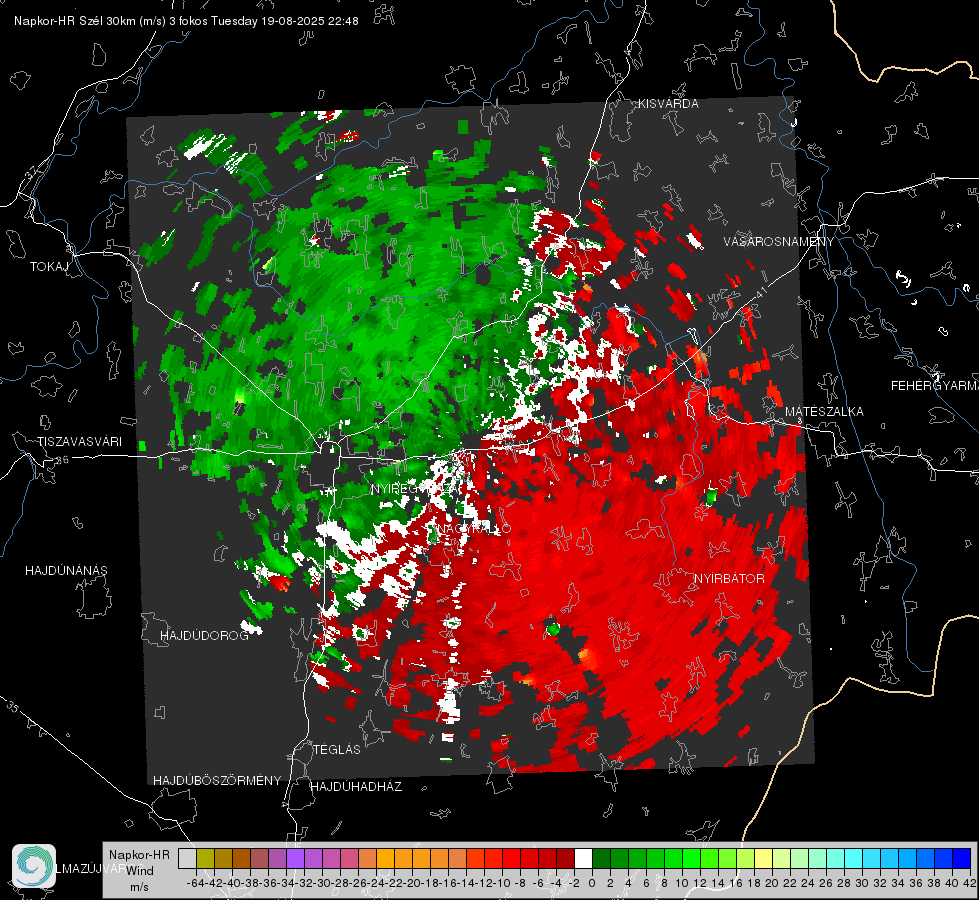Click the HAJDÚHADHÁZ town label
The height and width of the screenshot is (900, 979).
357,787
